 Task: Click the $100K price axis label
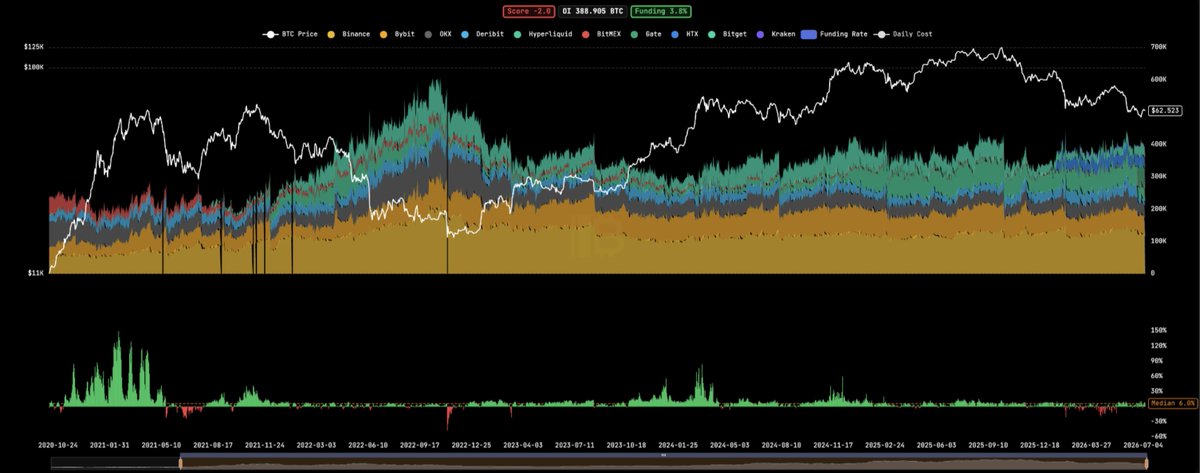[34, 67]
